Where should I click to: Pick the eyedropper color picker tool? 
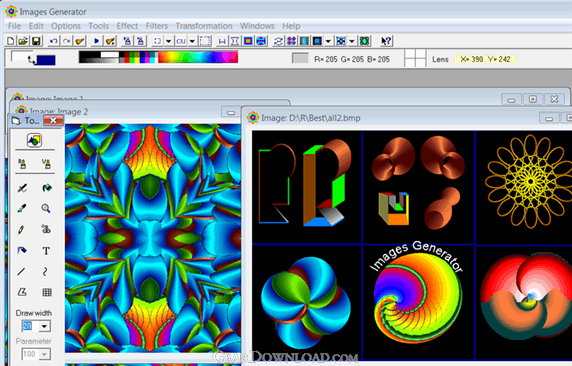(x=22, y=208)
